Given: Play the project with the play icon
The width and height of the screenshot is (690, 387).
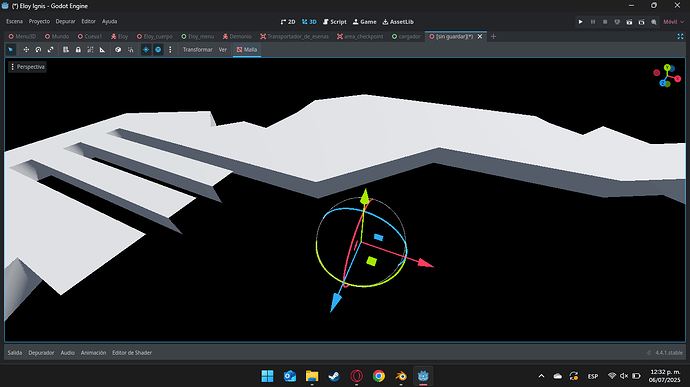Looking at the screenshot, I should 580,22.
